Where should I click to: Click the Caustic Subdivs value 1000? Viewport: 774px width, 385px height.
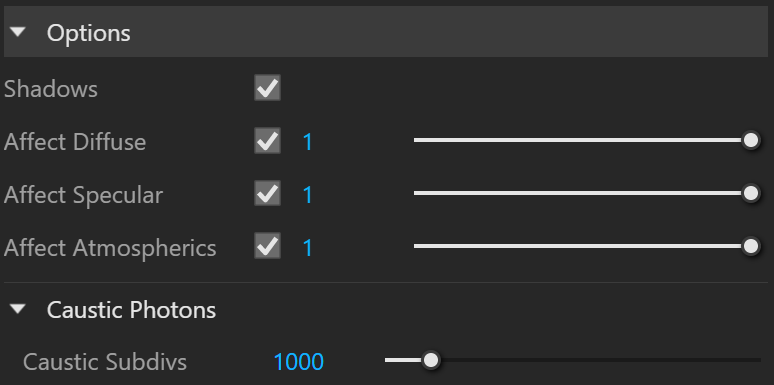click(299, 362)
